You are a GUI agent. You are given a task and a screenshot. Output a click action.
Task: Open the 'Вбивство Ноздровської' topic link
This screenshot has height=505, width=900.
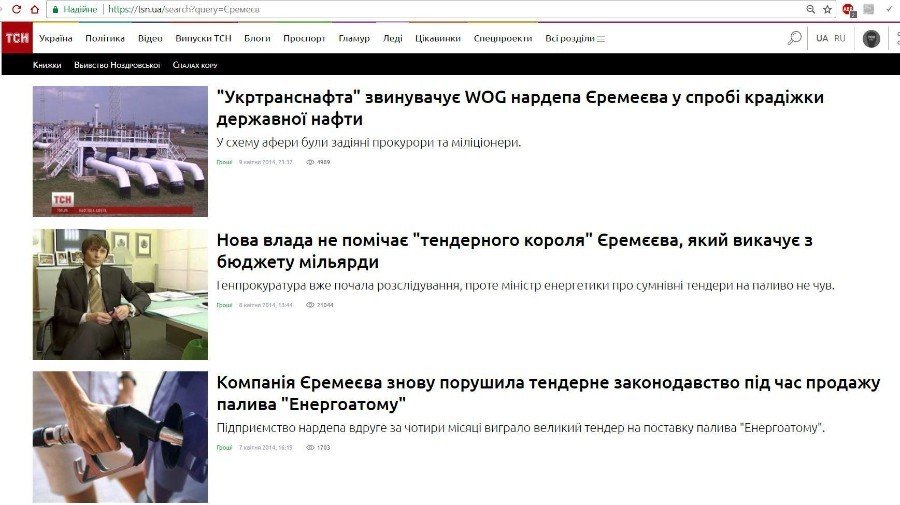[117, 65]
